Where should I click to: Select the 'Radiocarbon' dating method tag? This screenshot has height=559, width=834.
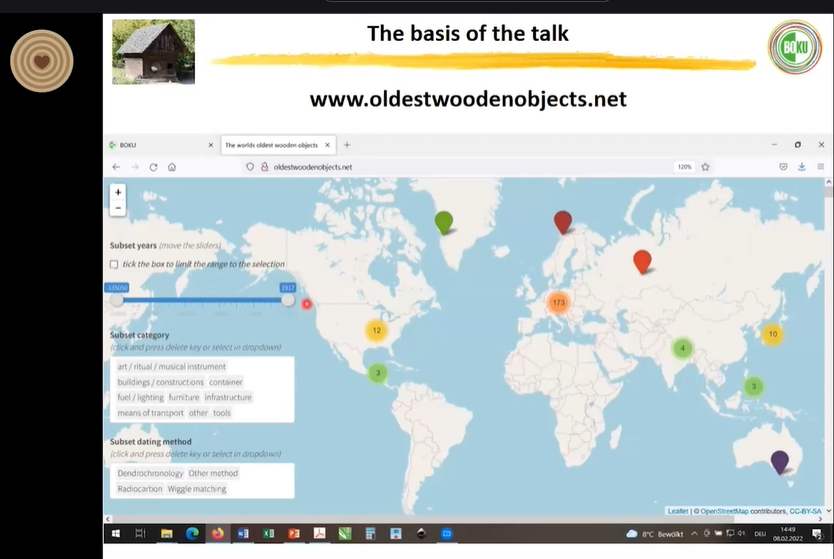coord(140,489)
